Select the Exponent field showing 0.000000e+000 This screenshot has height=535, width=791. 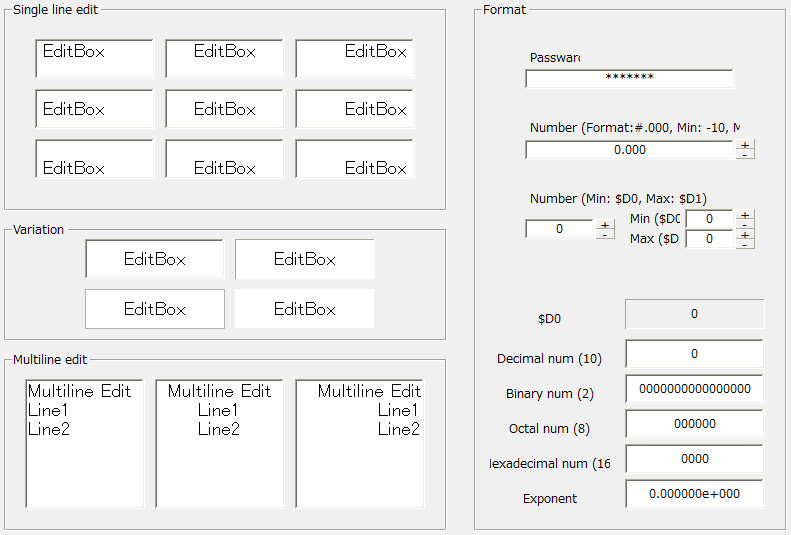pos(694,494)
